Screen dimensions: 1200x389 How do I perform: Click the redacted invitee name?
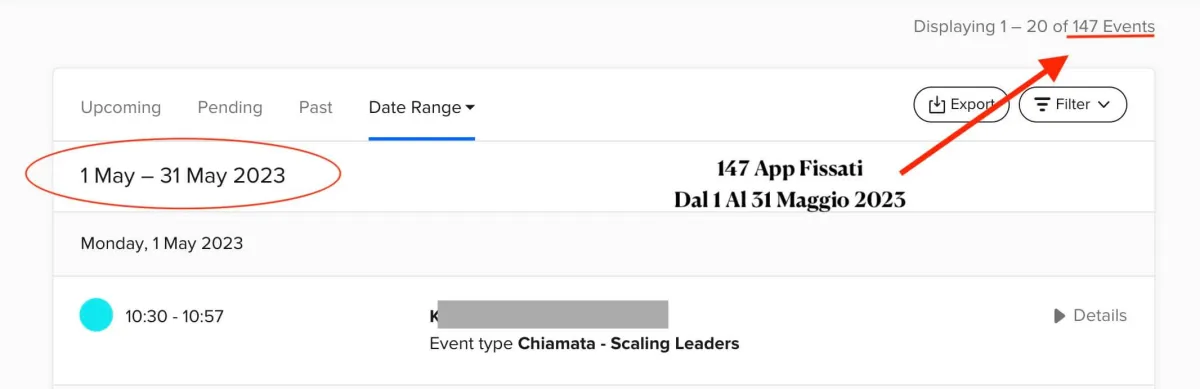[x=552, y=314]
